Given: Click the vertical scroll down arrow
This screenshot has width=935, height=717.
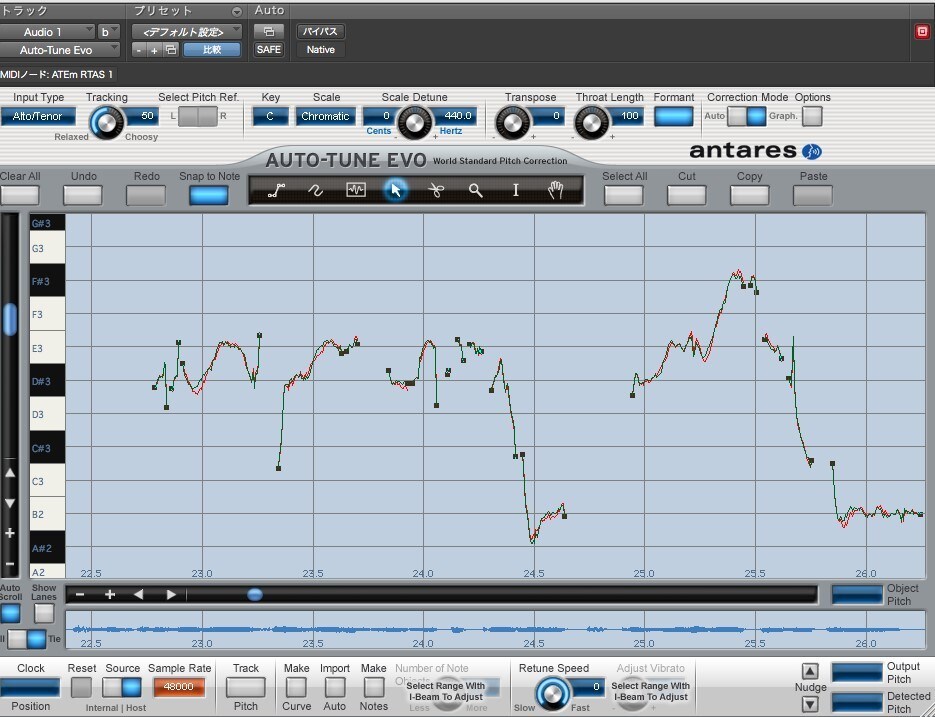Looking at the screenshot, I should pyautogui.click(x=10, y=503).
